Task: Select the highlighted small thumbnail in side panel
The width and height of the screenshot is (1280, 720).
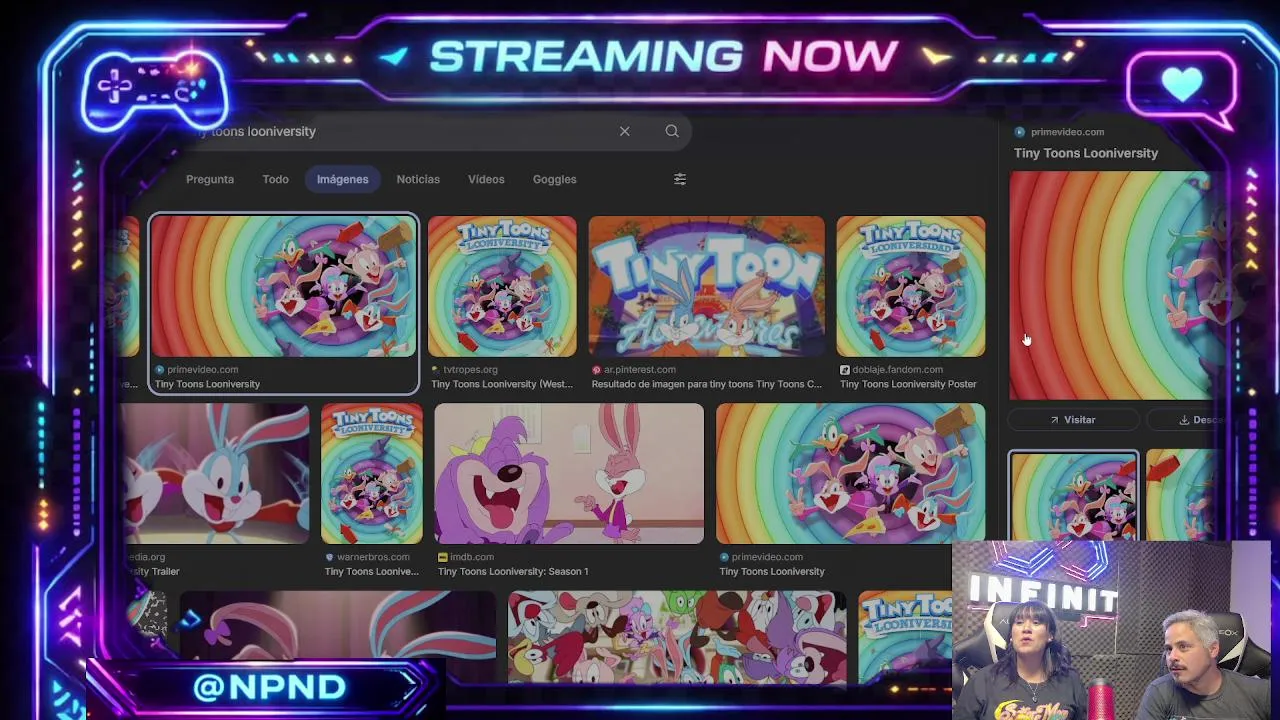Action: click(x=1073, y=496)
